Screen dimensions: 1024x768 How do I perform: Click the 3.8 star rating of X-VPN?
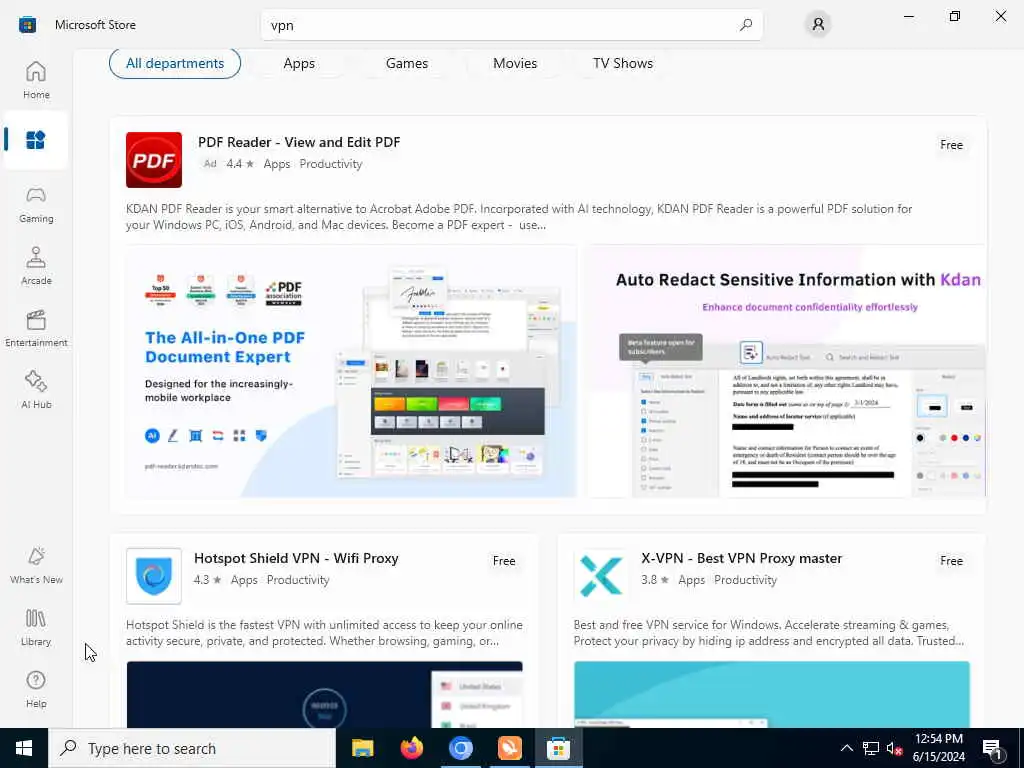[655, 580]
